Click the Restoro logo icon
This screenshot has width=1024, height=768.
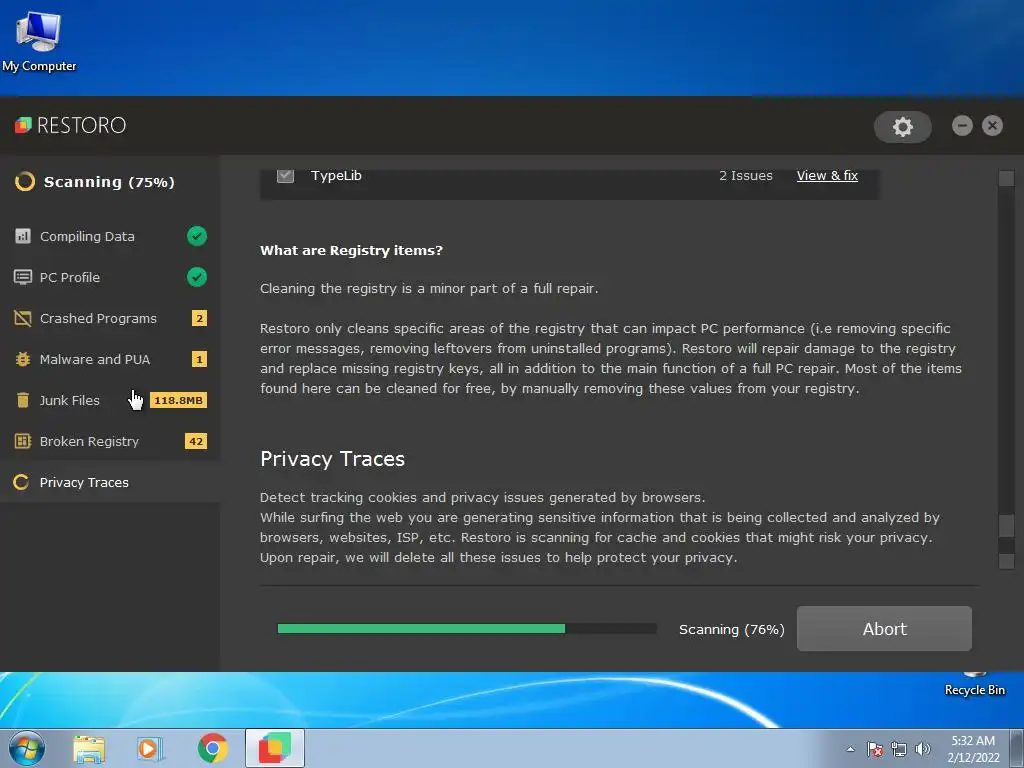click(24, 125)
